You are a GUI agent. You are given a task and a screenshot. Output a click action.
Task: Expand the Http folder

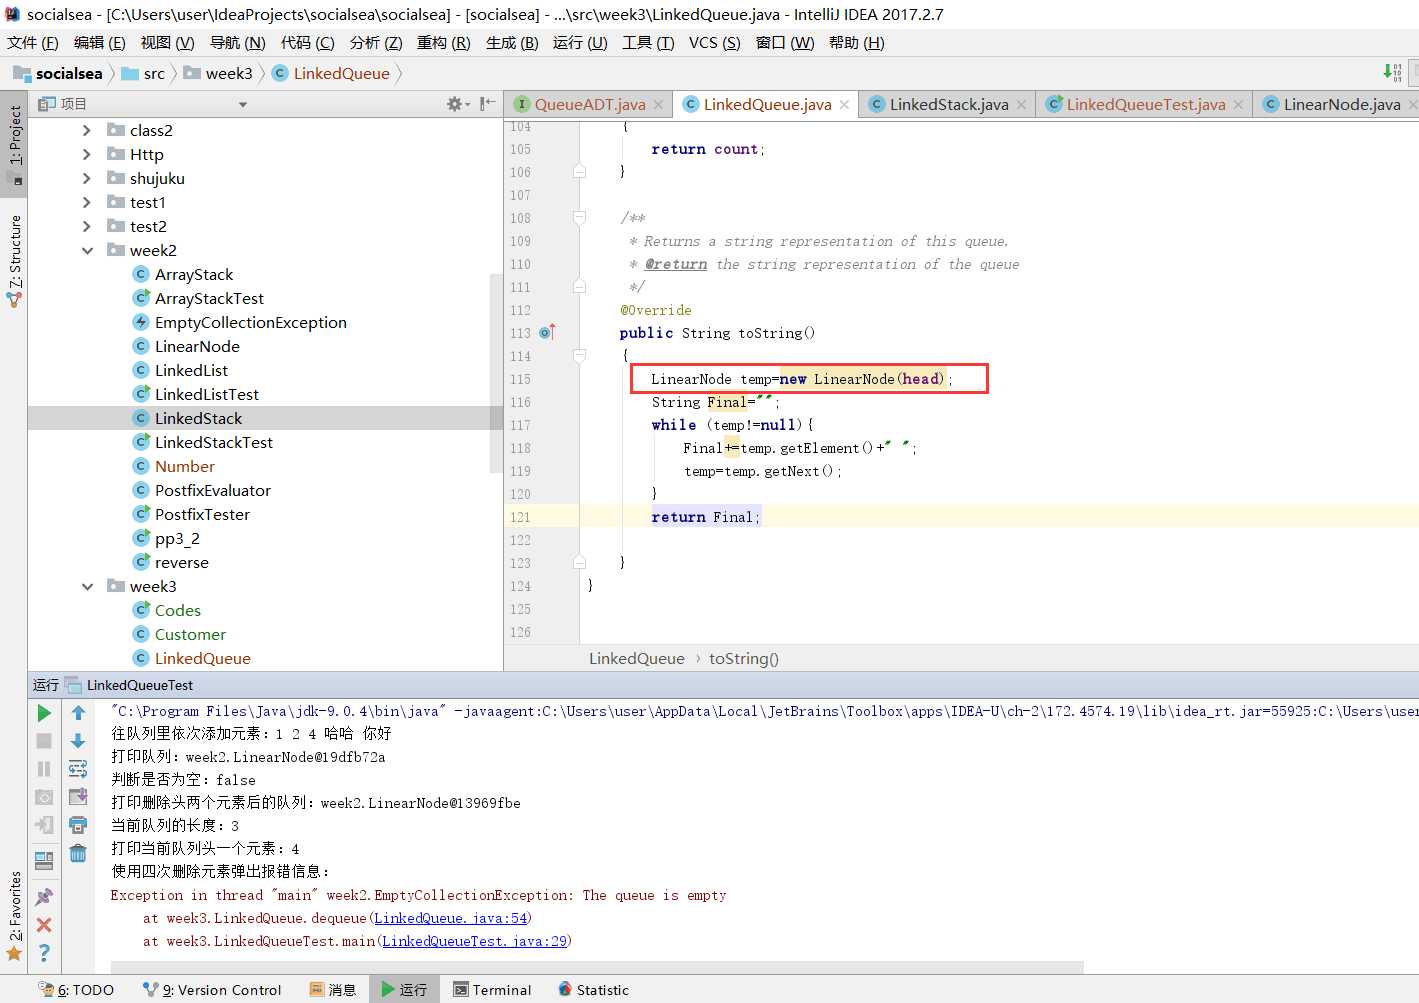pos(87,155)
